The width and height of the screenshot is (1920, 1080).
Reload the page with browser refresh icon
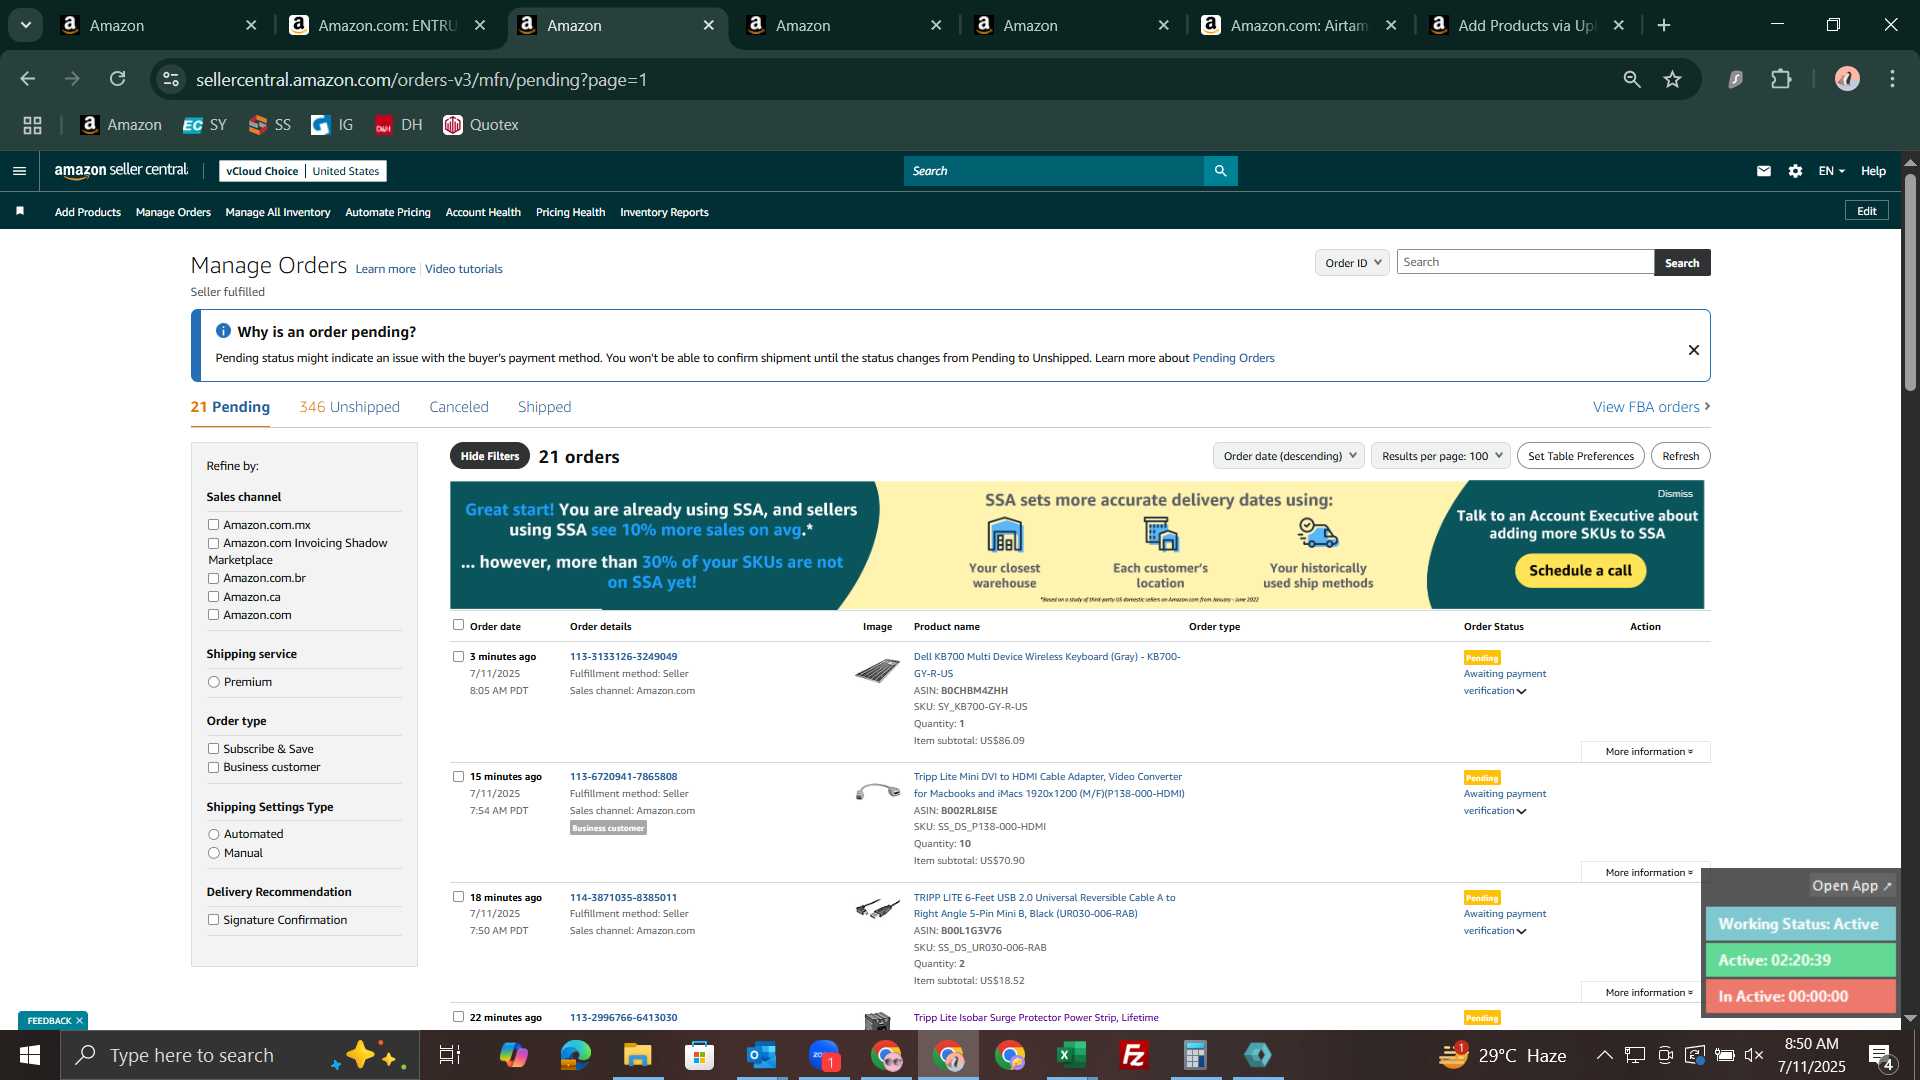118,79
